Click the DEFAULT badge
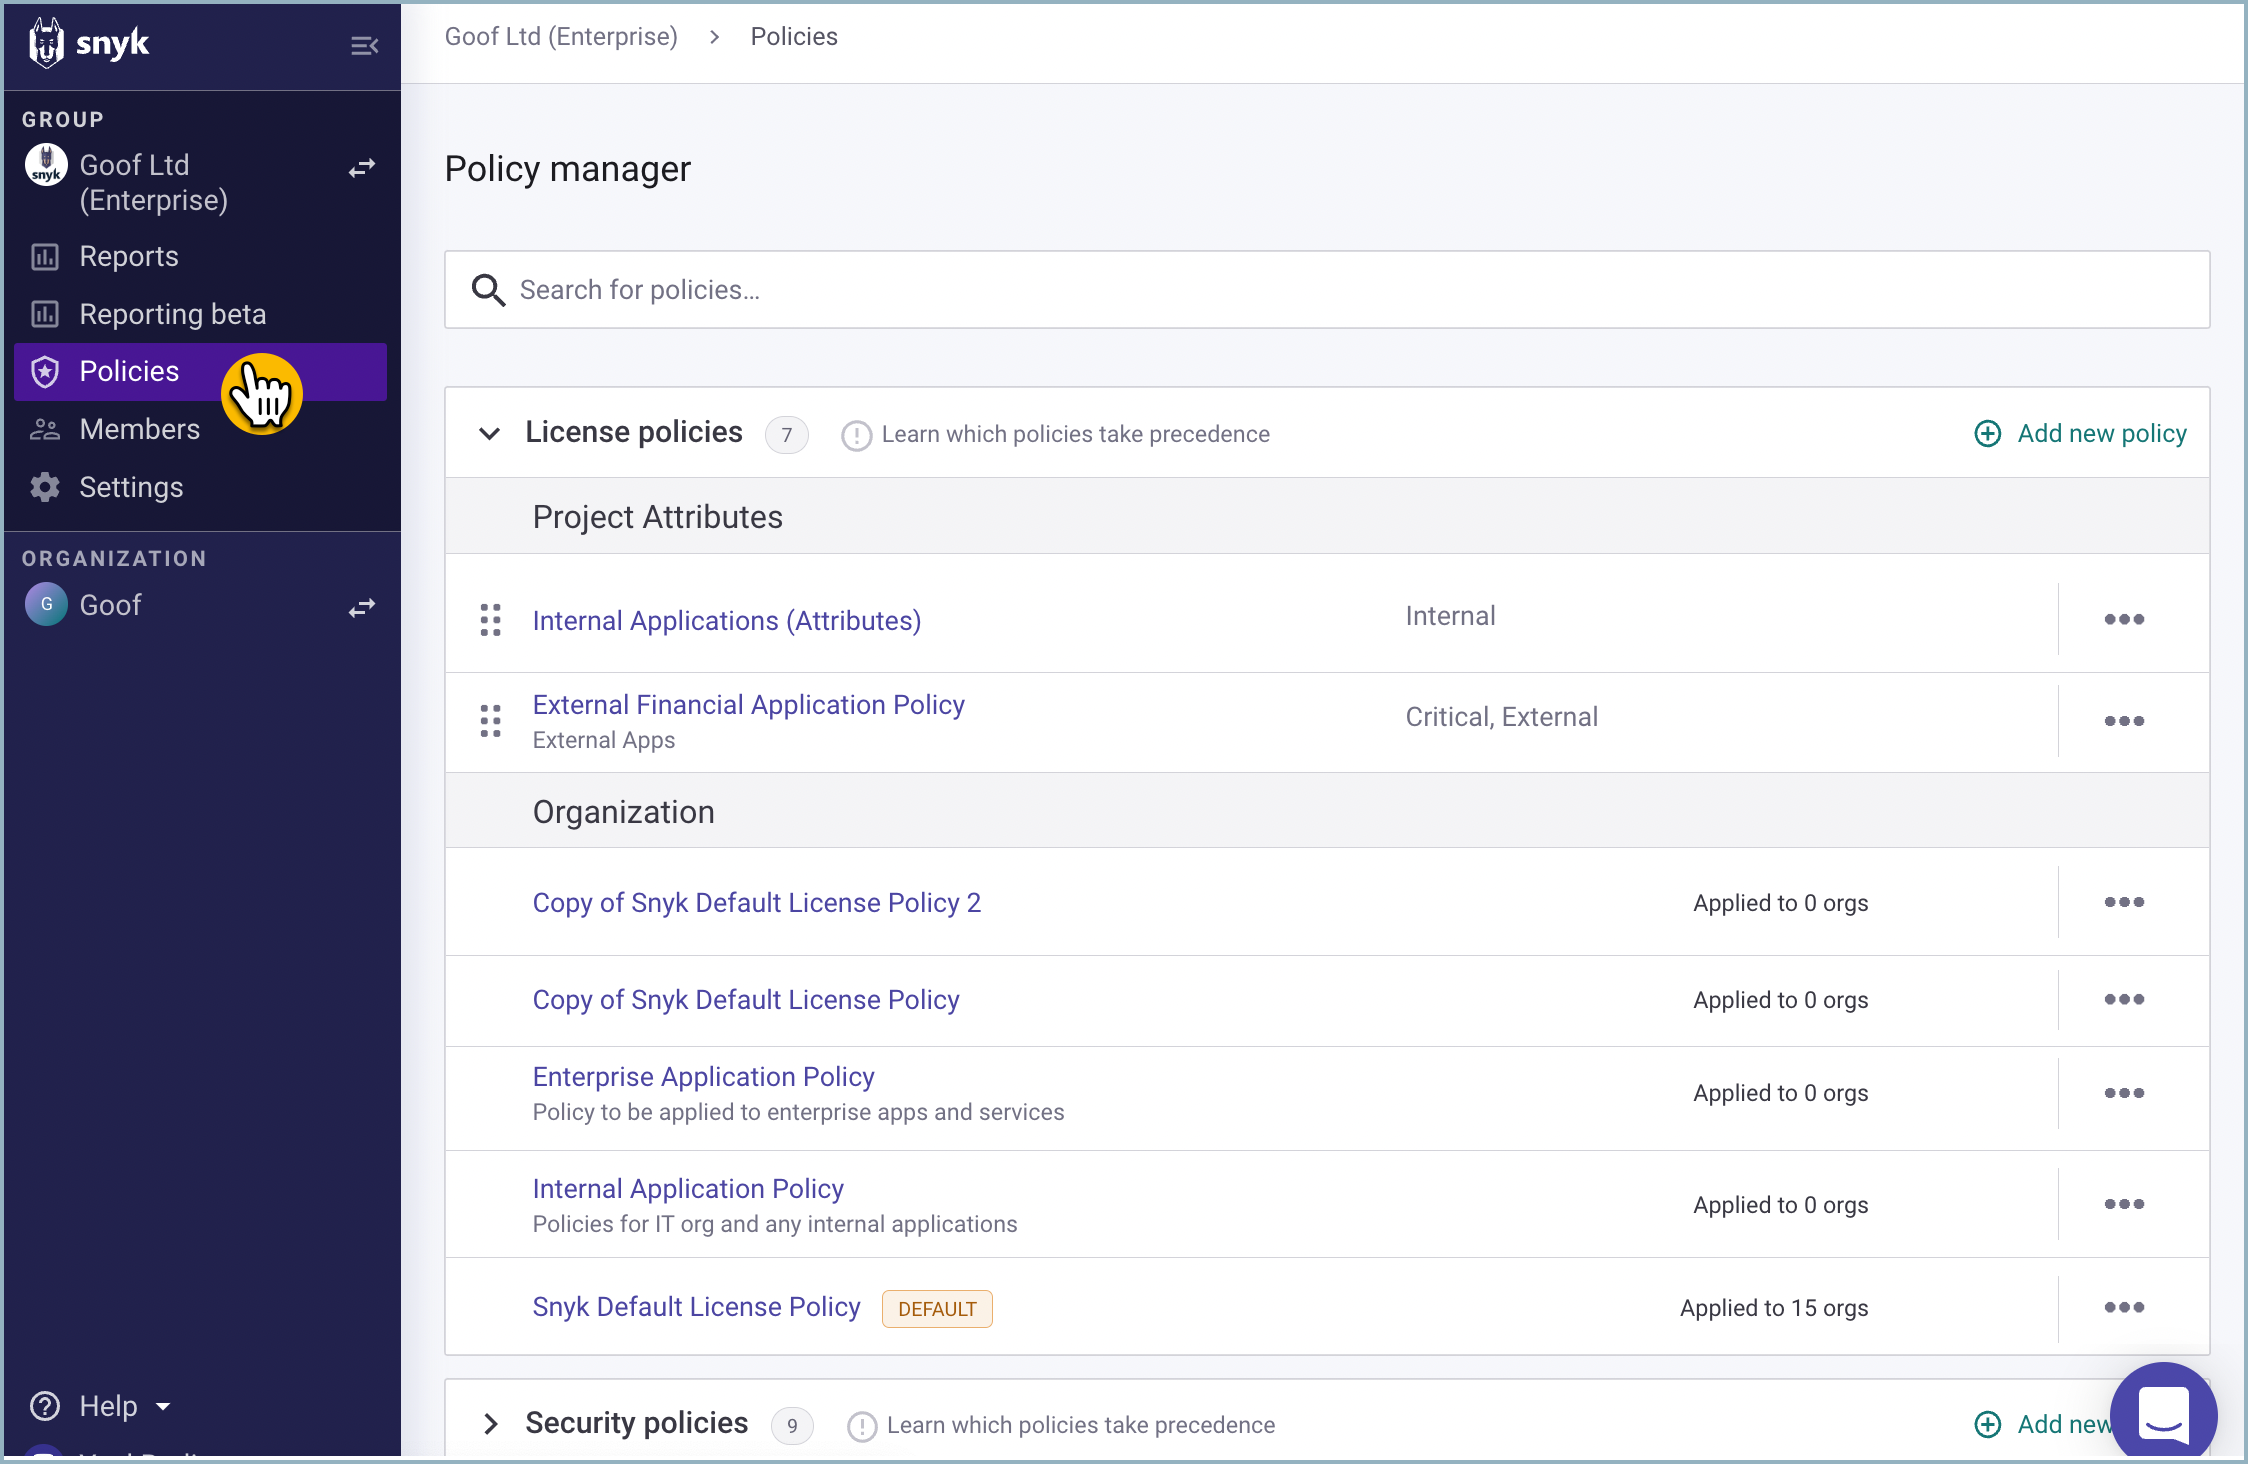Screen dimensions: 2248x1464 coord(937,1309)
